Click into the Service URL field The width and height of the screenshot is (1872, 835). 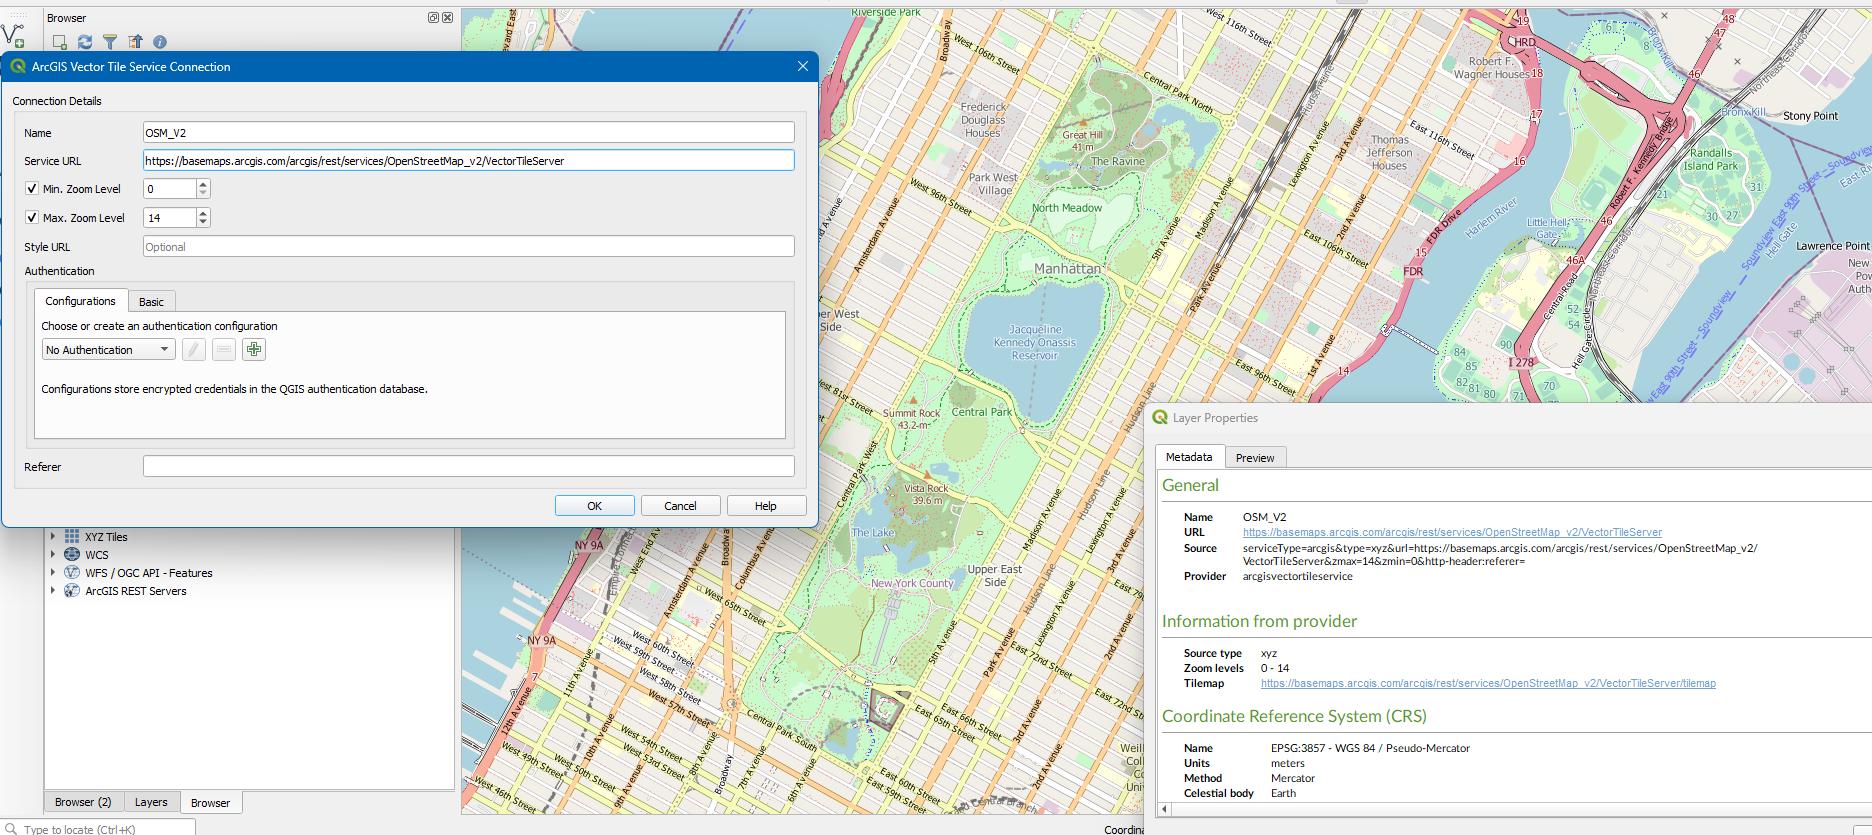pos(469,160)
